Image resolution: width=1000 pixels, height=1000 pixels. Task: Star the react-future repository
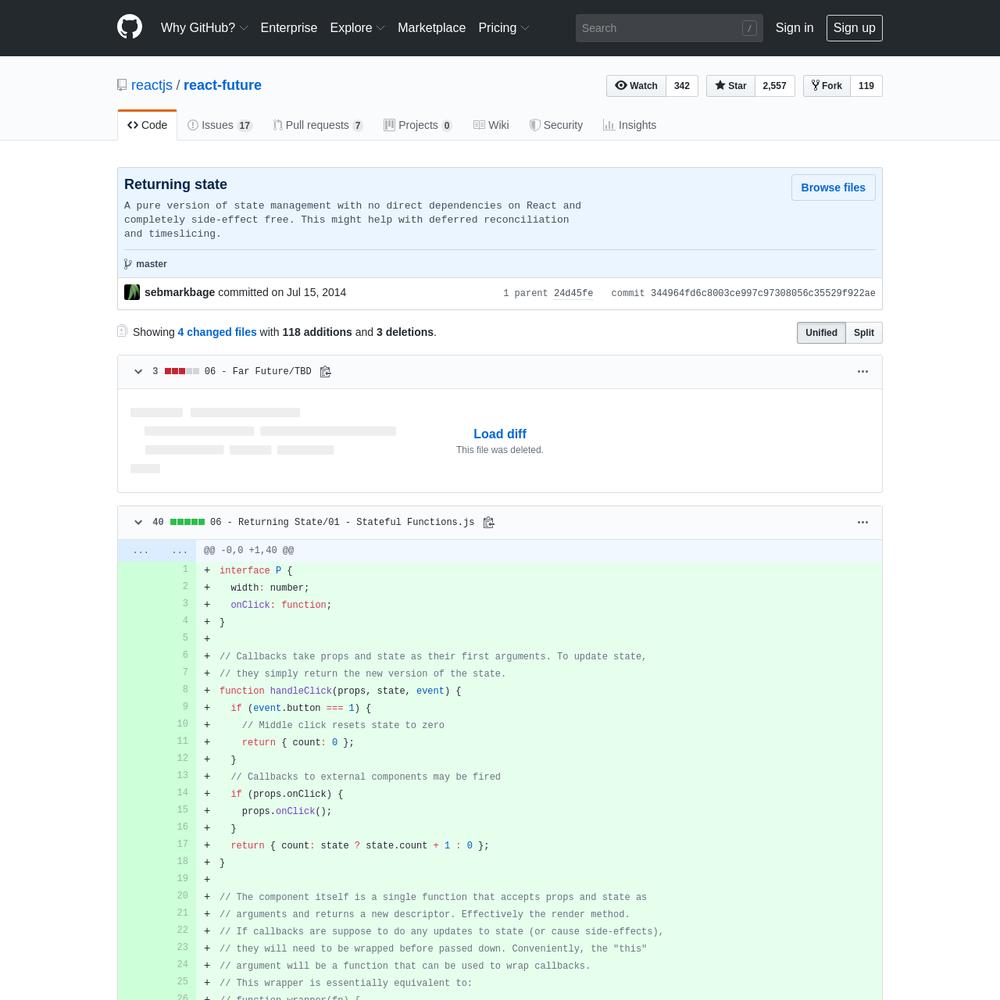coord(730,85)
